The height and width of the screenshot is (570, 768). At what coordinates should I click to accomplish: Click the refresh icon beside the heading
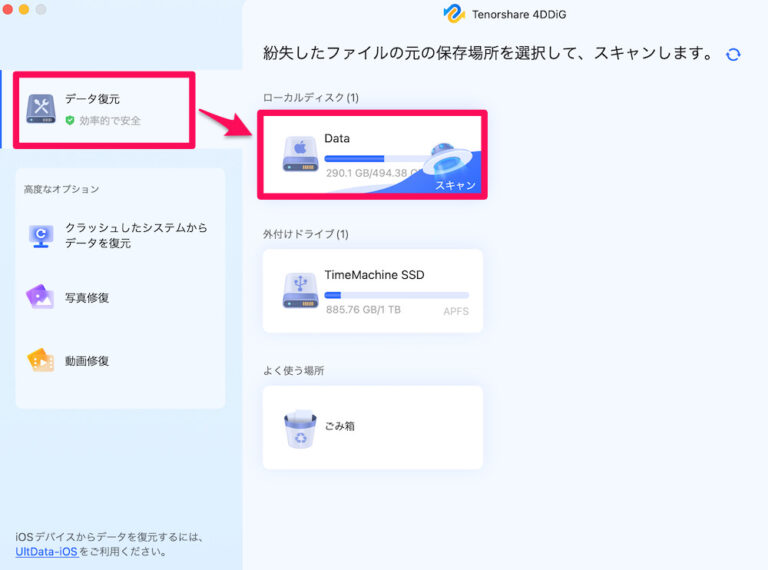pos(733,54)
